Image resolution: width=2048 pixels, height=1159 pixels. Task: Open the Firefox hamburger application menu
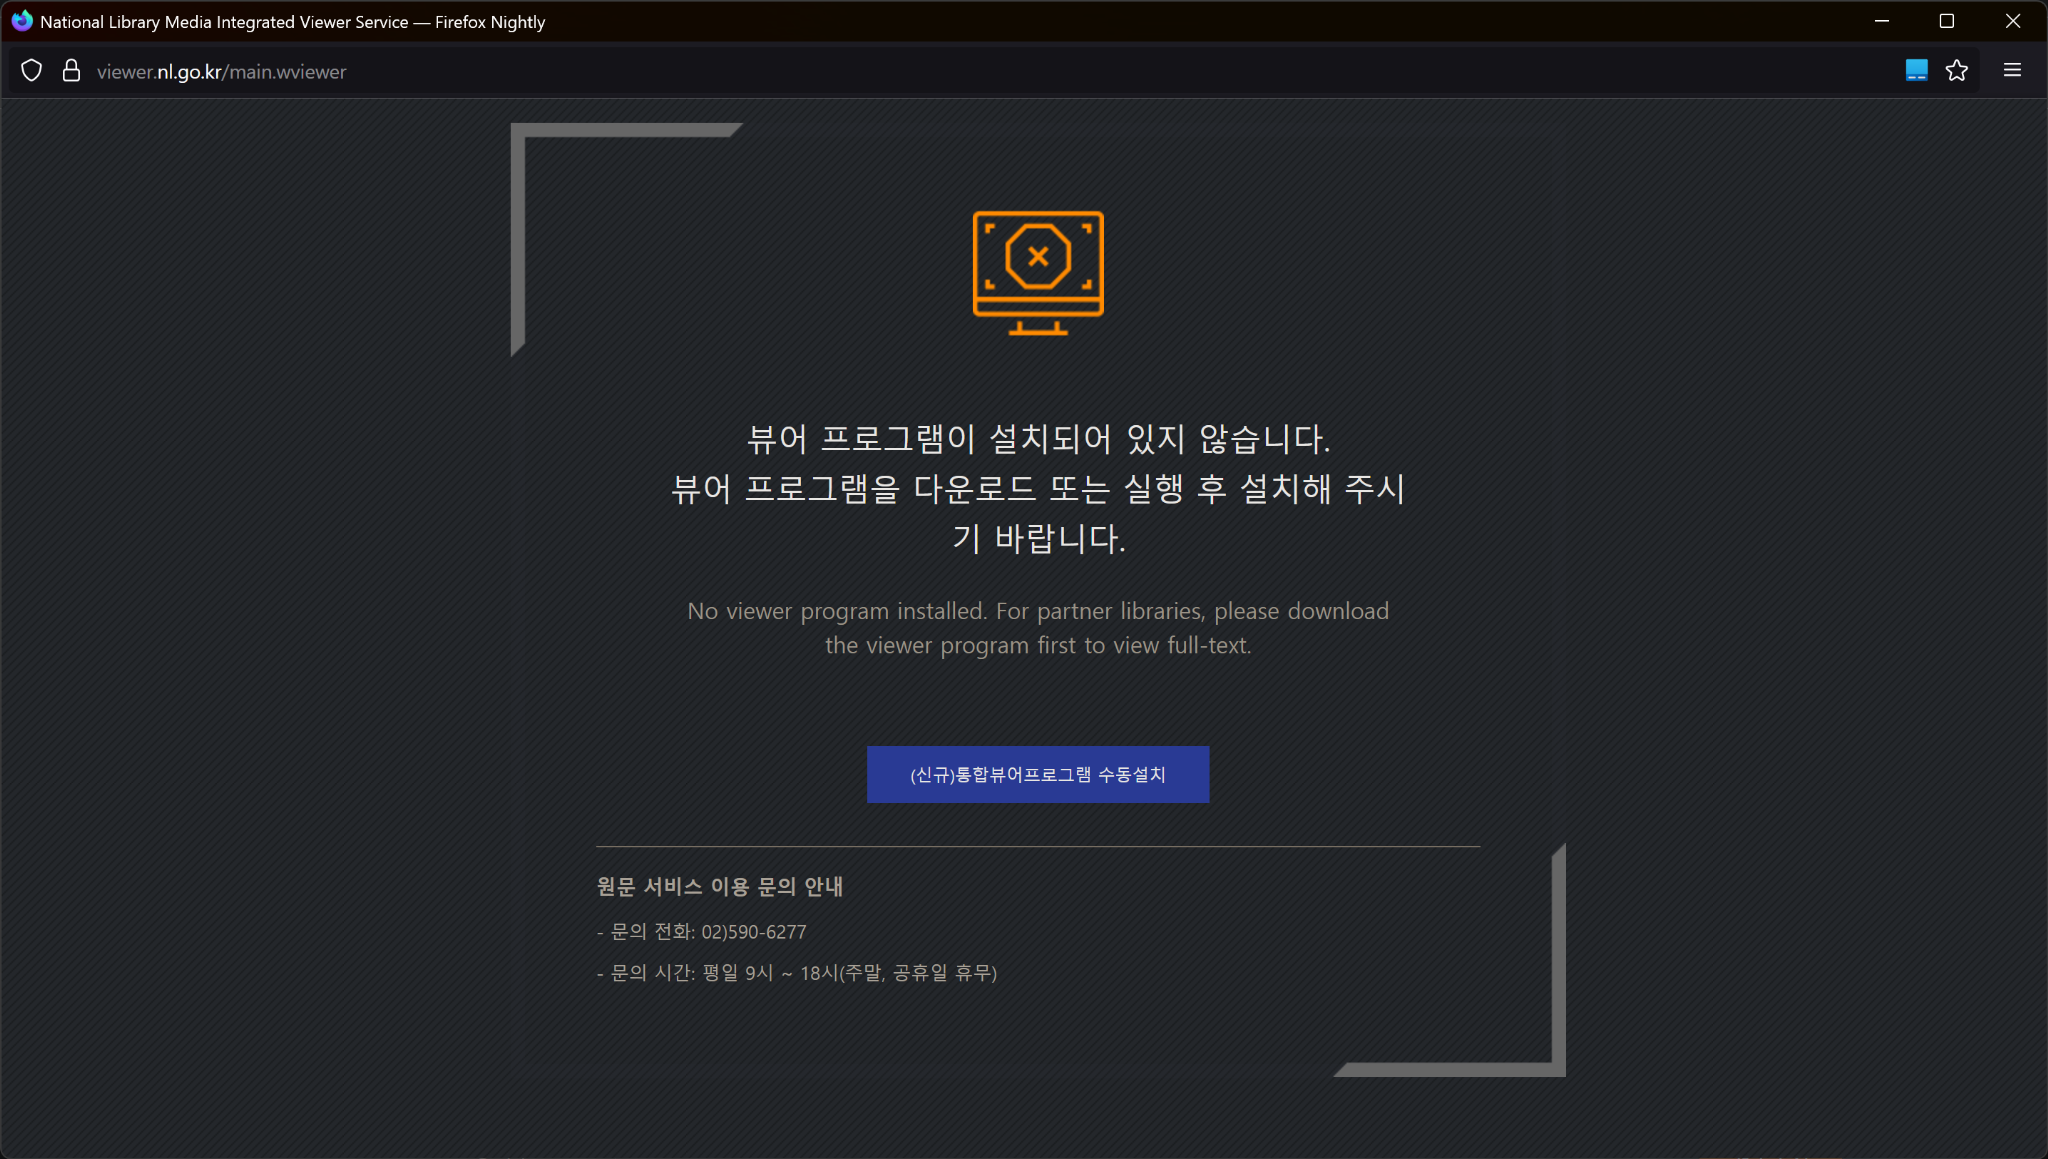click(2013, 70)
